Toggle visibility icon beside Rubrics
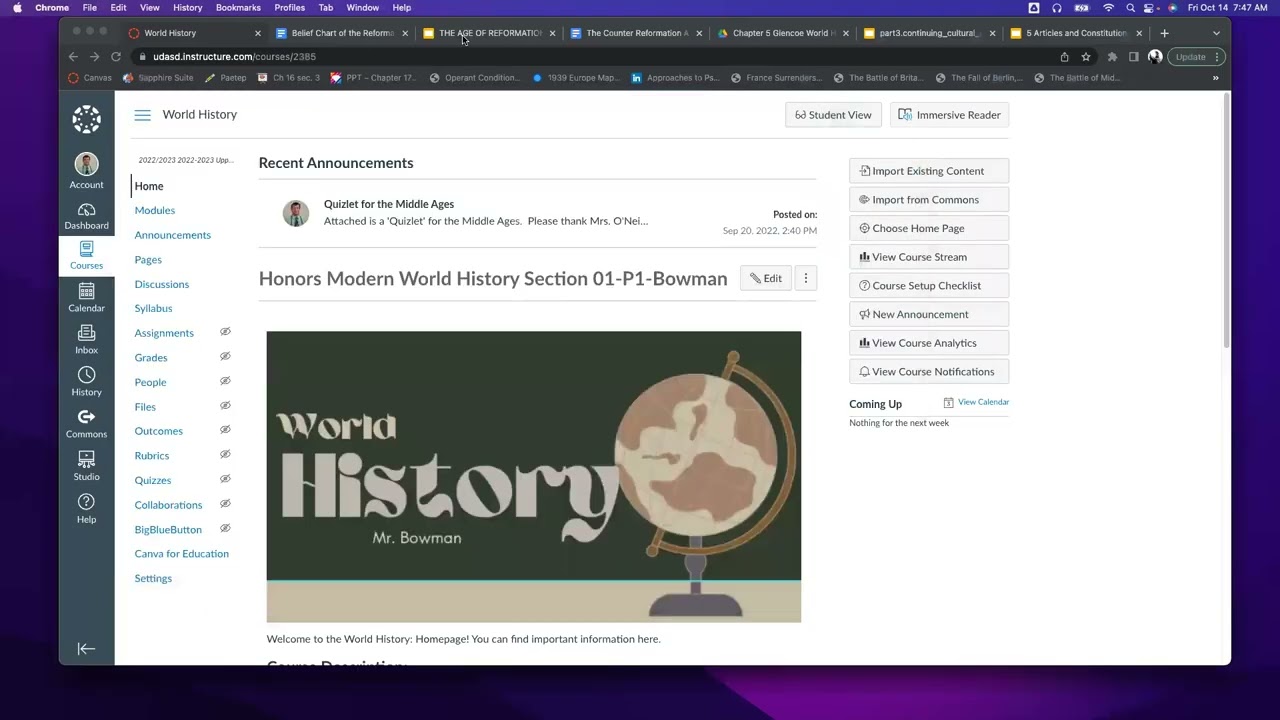 [x=225, y=455]
